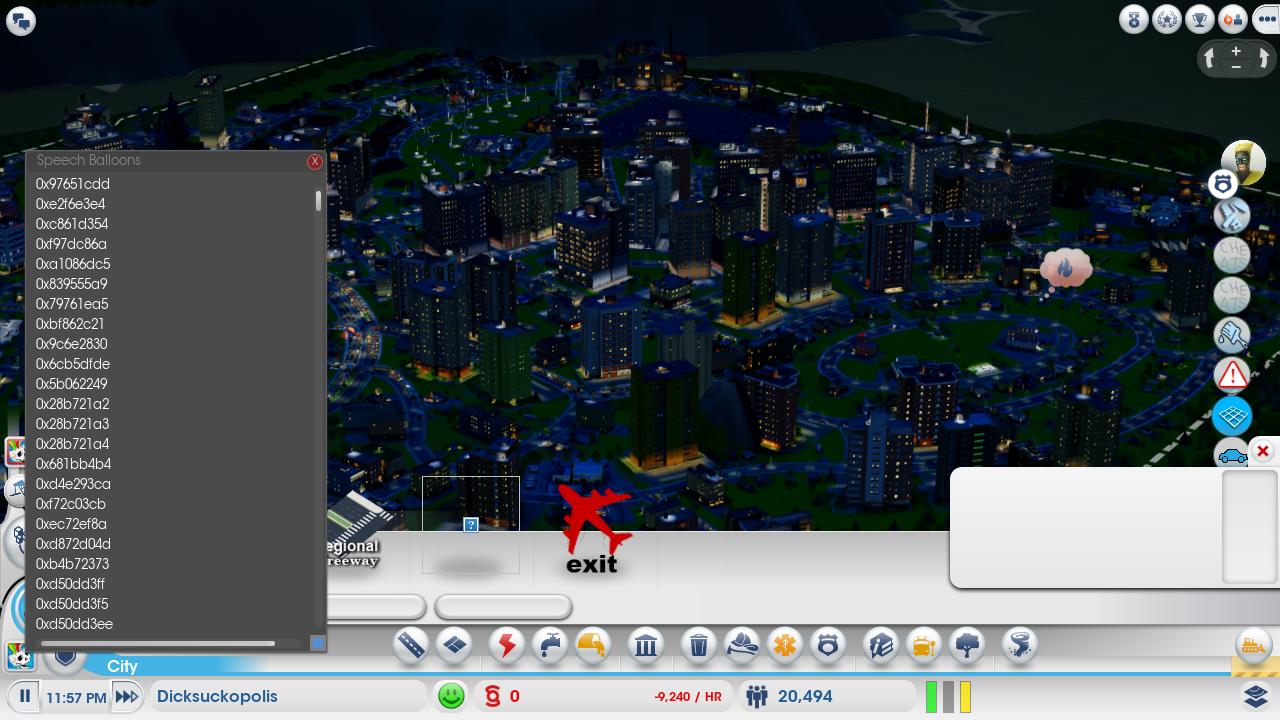Click the city name Dicksuckopolis

pos(217,696)
